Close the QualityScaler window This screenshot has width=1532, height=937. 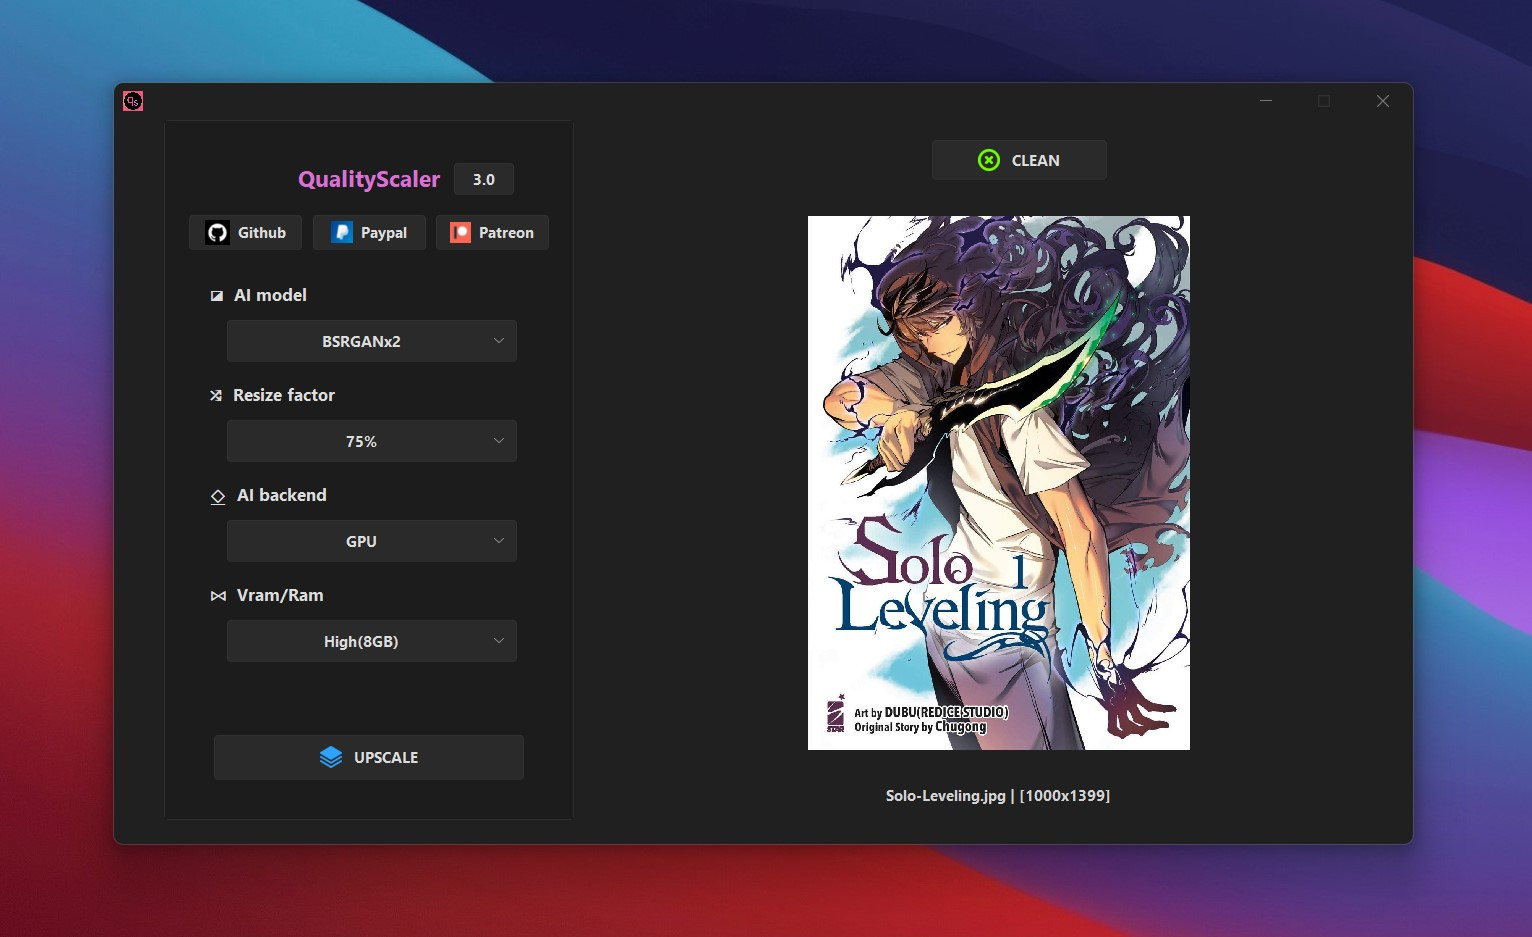click(1383, 101)
